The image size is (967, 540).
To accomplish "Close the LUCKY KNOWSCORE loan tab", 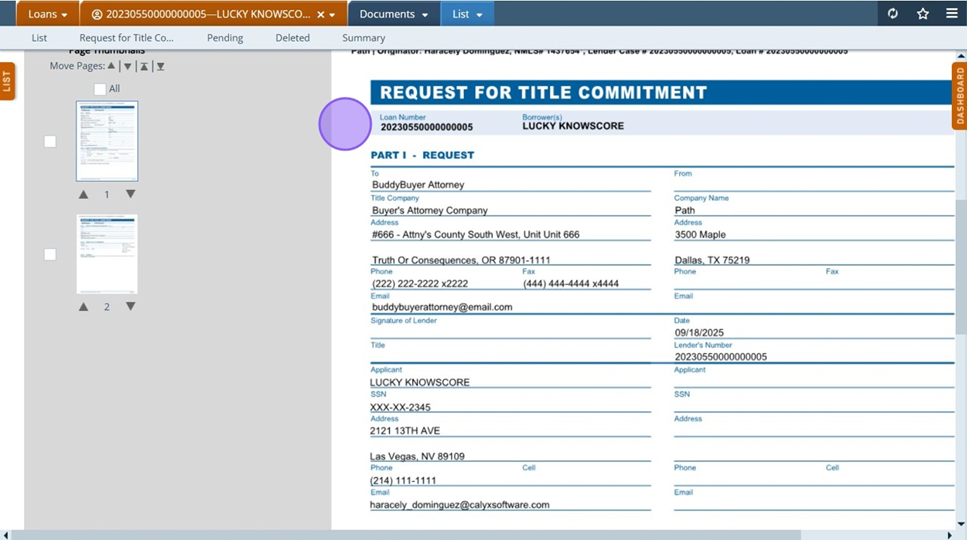I will 320,15.
